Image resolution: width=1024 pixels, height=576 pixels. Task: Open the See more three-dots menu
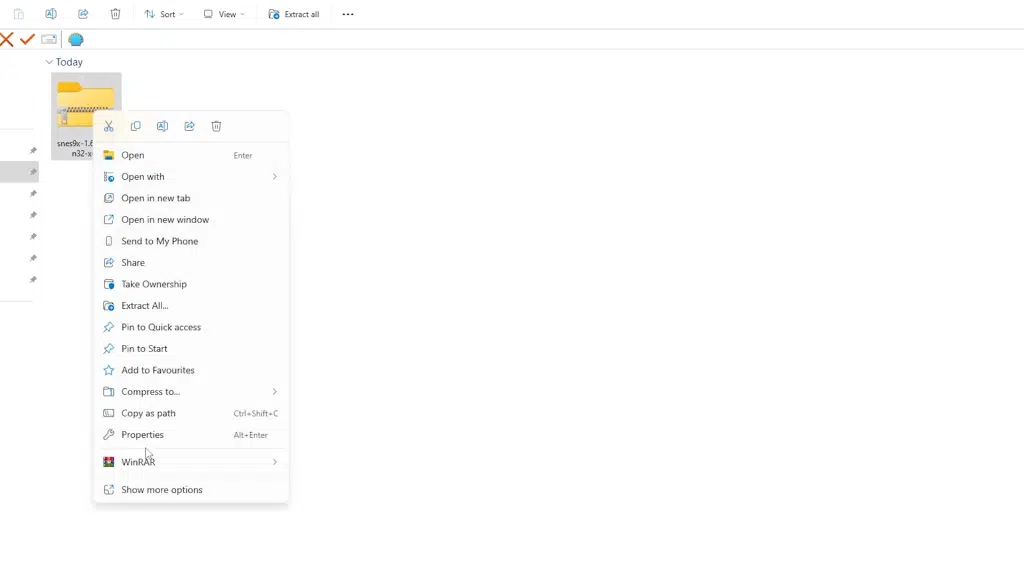pos(348,14)
